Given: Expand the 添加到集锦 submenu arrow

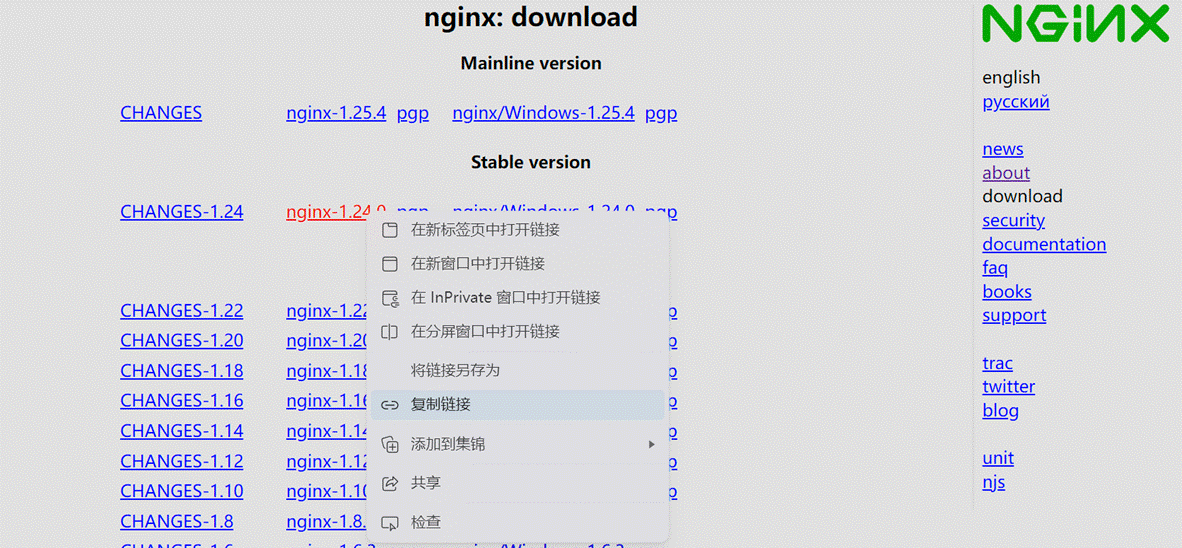Looking at the screenshot, I should click(x=651, y=445).
